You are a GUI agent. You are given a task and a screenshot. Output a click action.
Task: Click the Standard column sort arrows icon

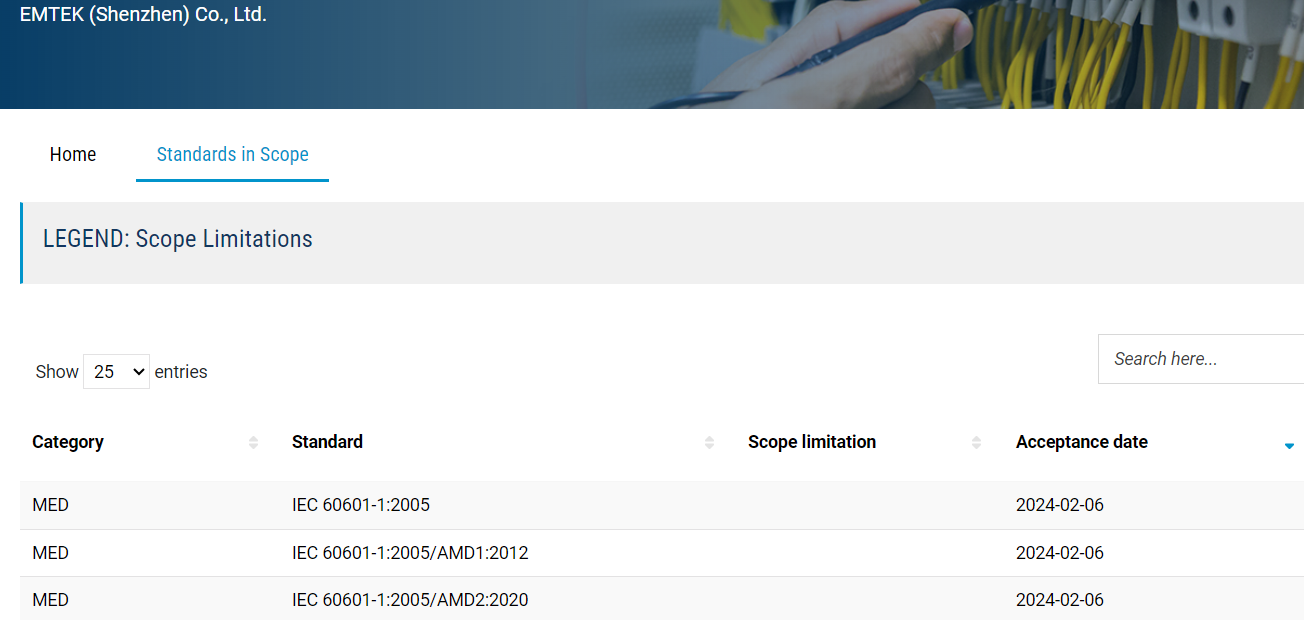tap(709, 442)
